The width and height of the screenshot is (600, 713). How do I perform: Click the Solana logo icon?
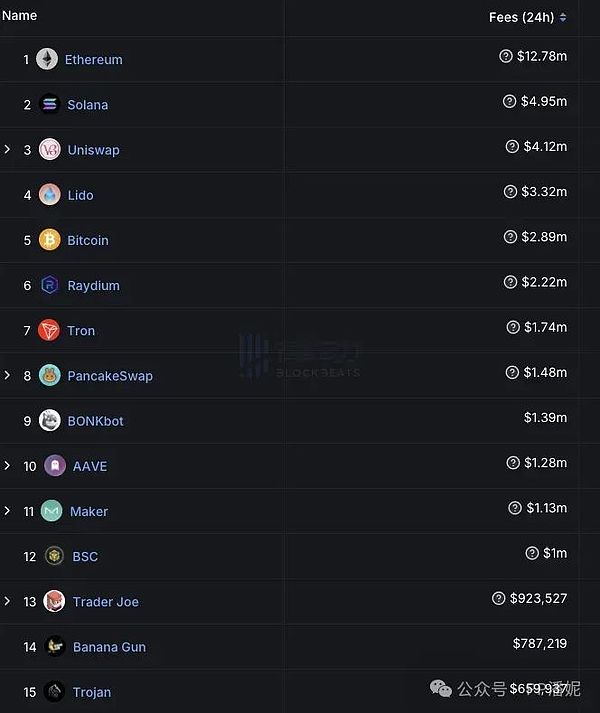coord(50,104)
